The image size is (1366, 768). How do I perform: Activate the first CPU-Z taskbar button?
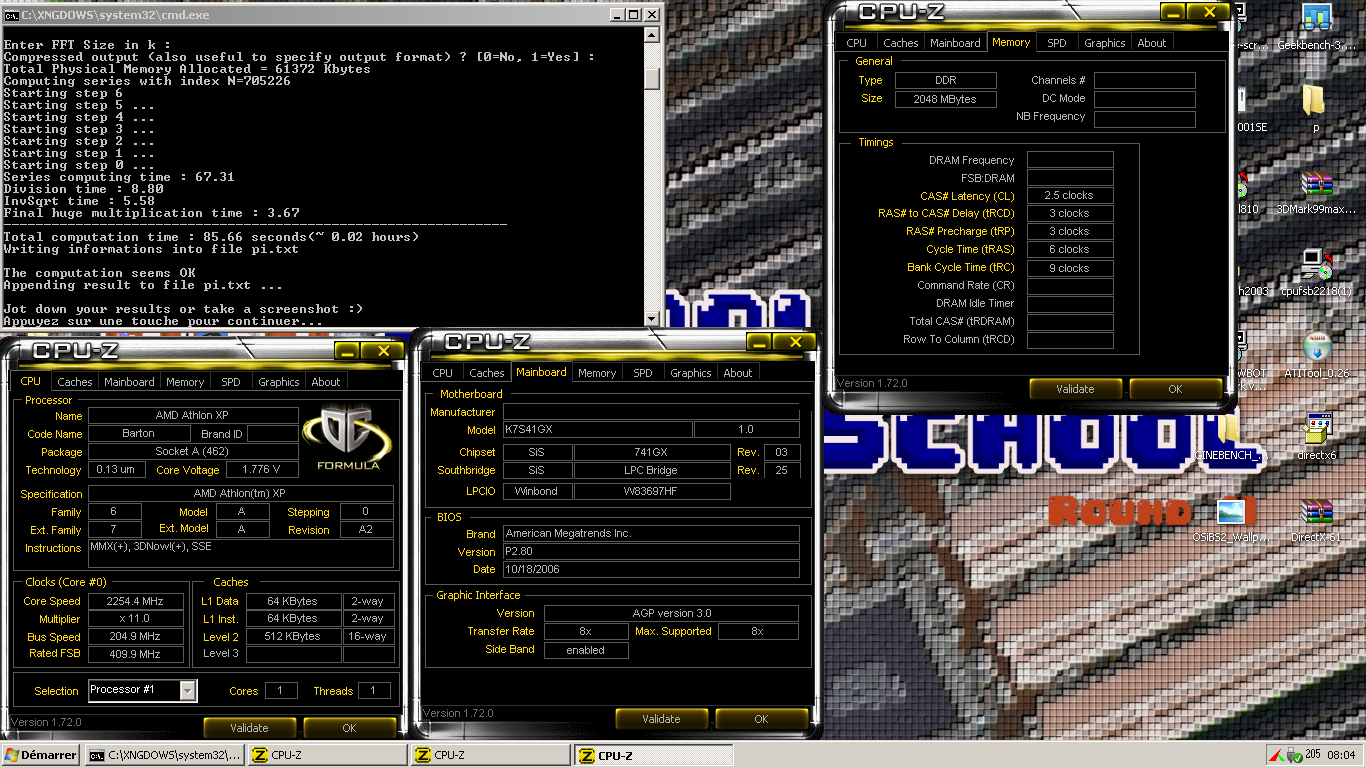coord(327,755)
